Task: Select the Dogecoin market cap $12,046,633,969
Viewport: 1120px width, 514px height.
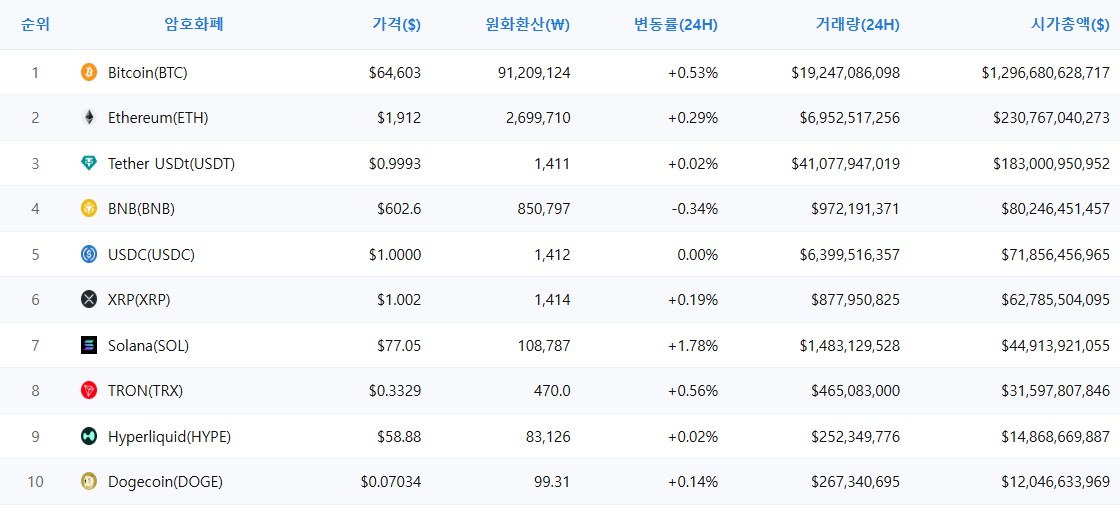Action: pos(1056,482)
